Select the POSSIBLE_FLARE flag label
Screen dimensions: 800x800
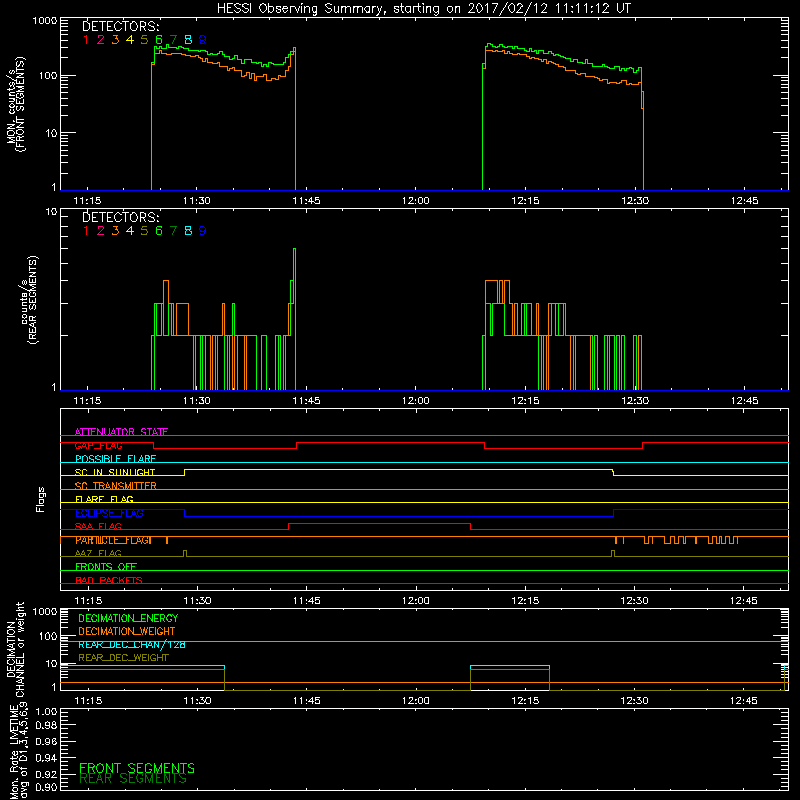tap(115, 459)
